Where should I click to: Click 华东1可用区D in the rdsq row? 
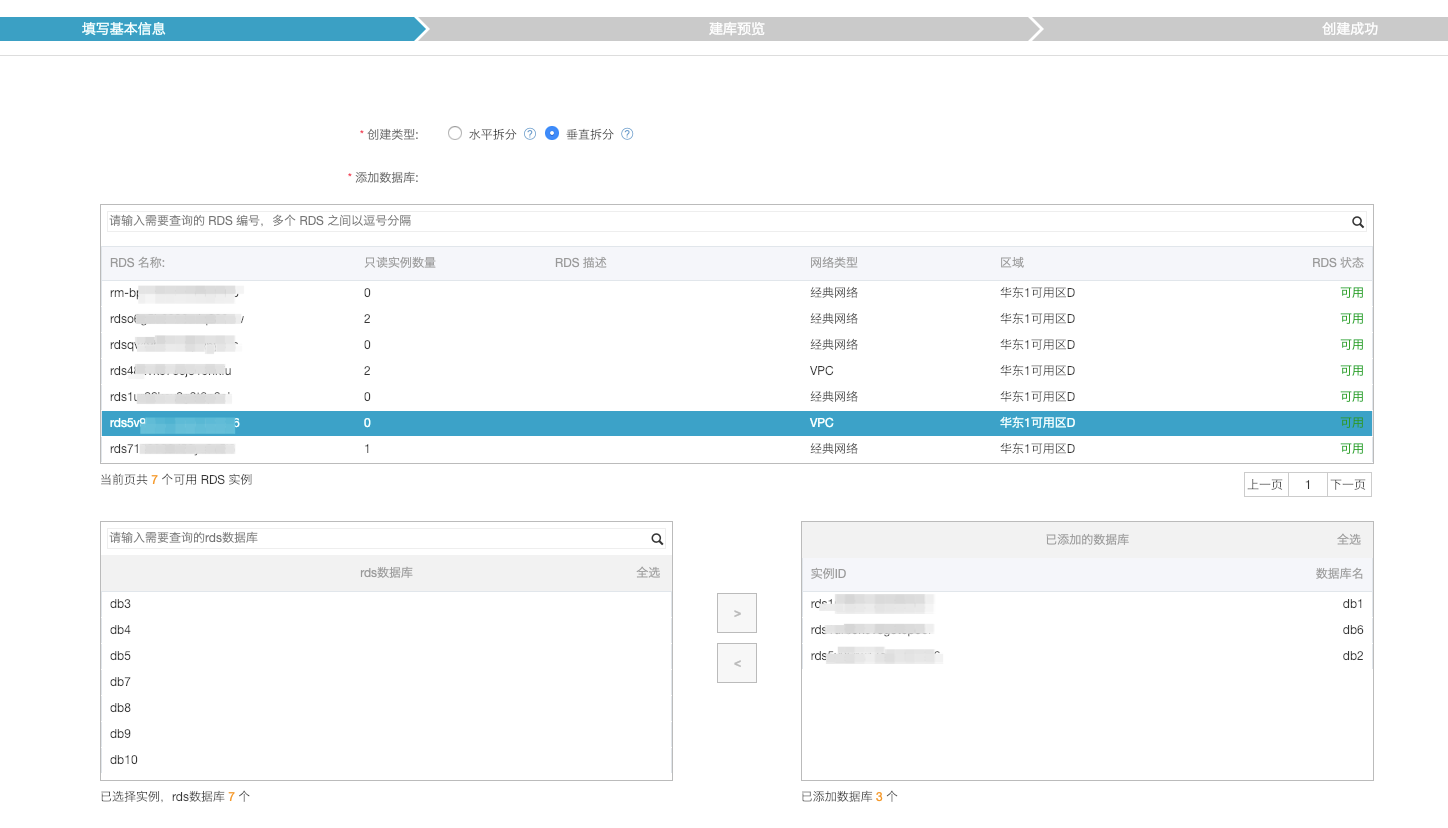point(1037,345)
